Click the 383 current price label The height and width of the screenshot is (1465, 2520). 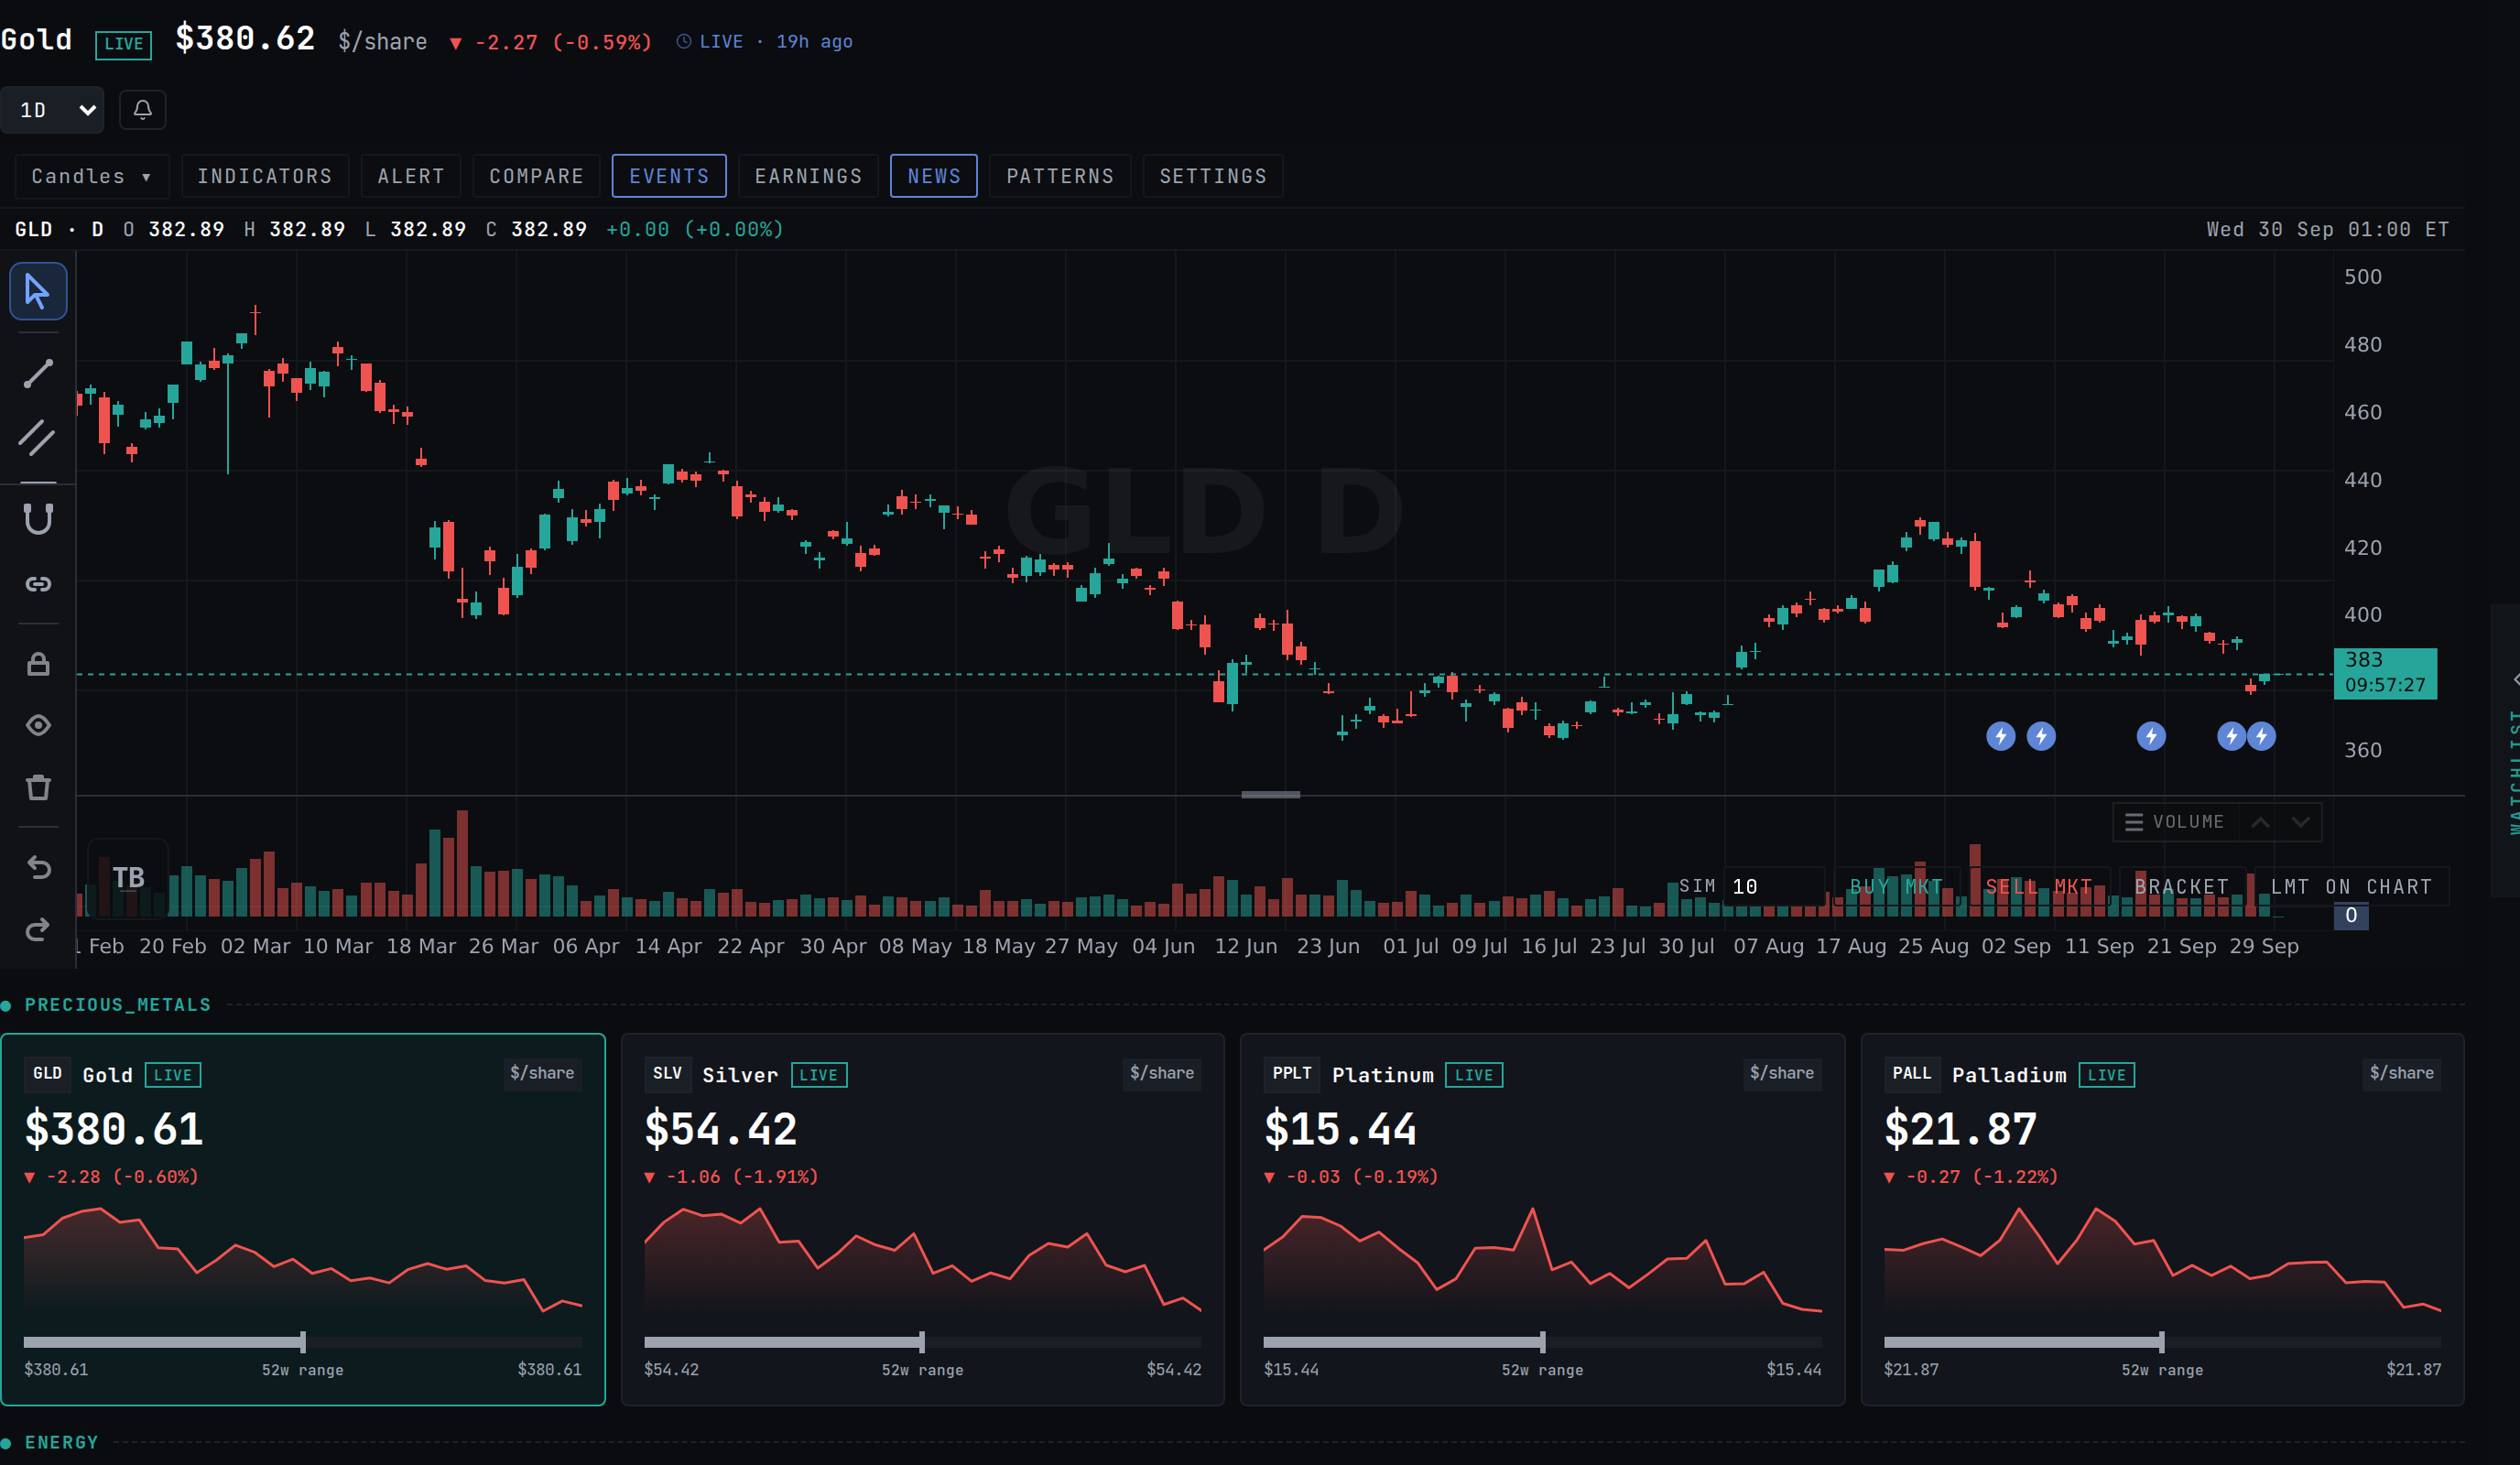pyautogui.click(x=2385, y=673)
